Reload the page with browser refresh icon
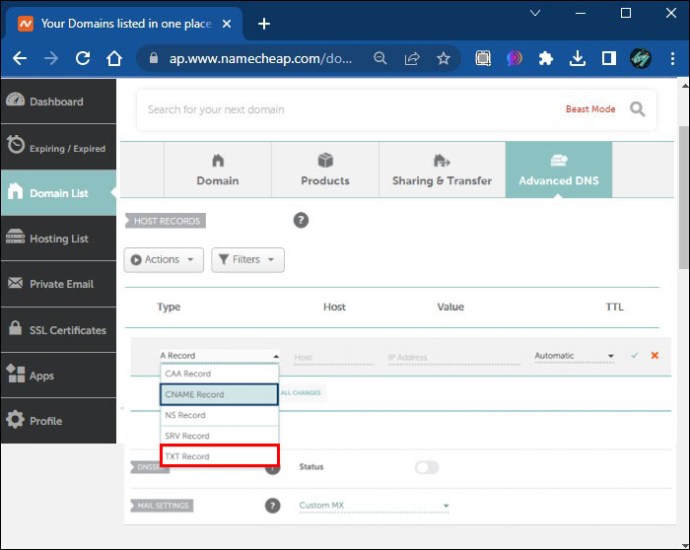Screen dimensions: 690x550 [83, 59]
